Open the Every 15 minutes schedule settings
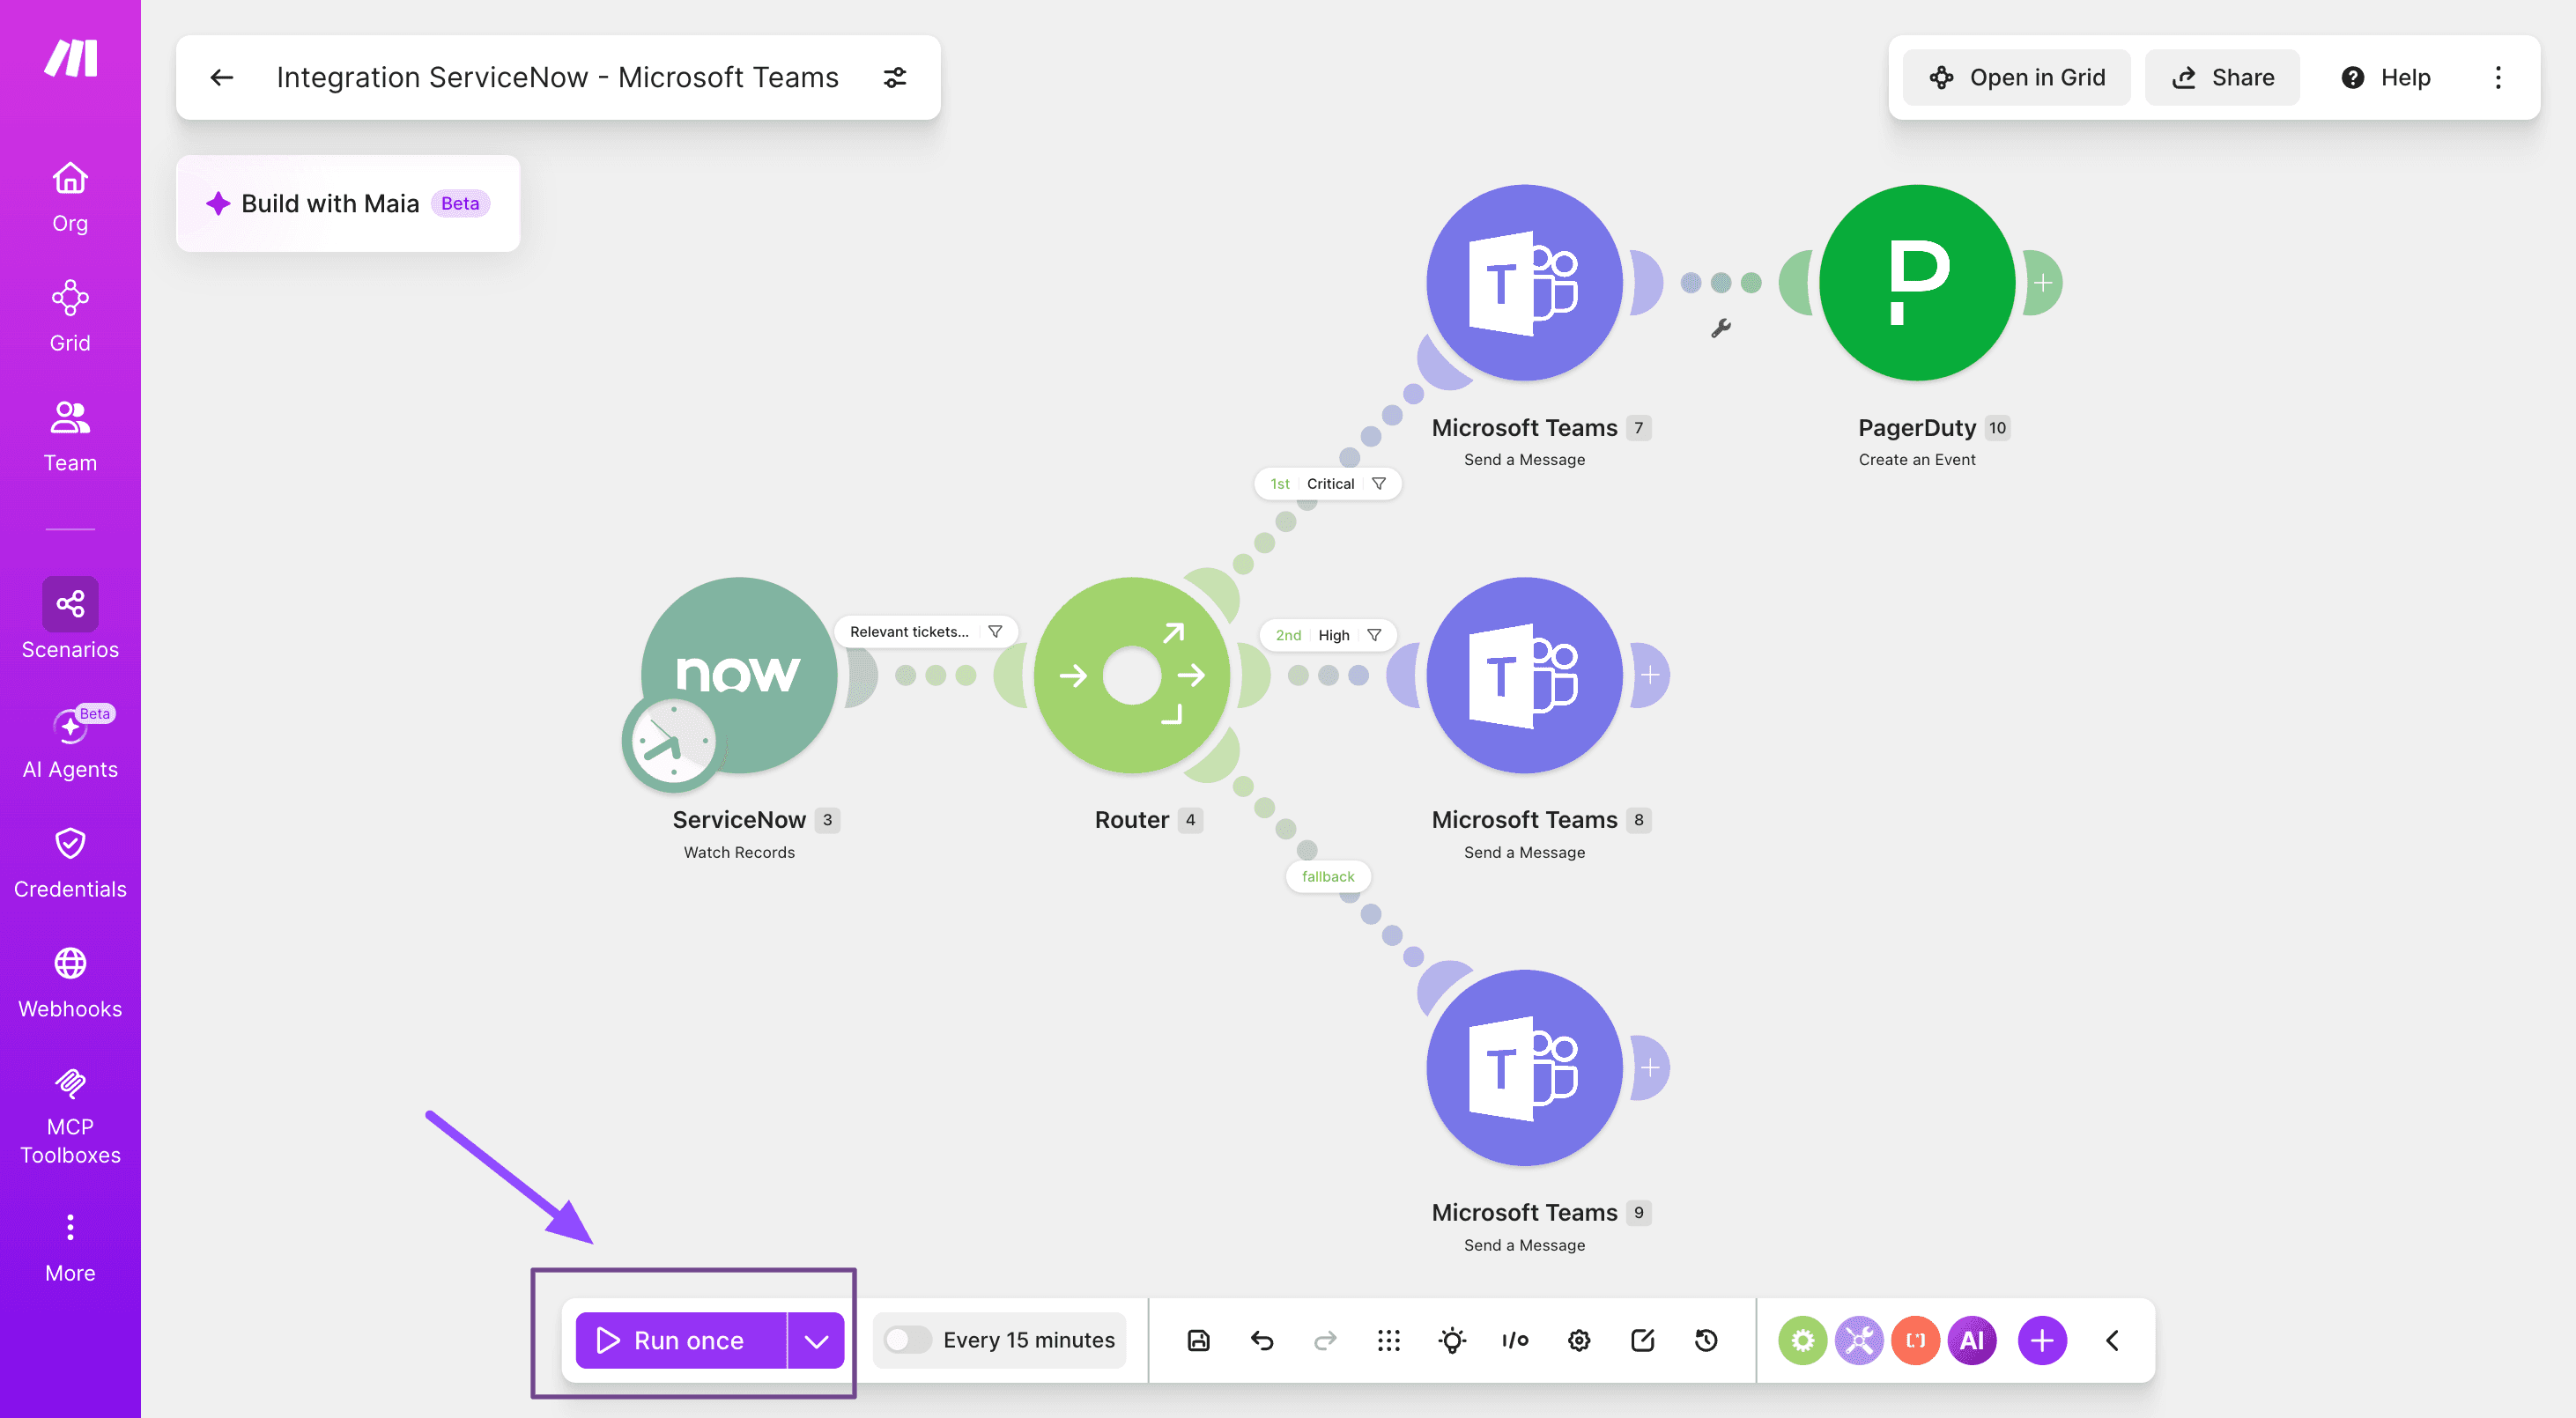Image resolution: width=2576 pixels, height=1418 pixels. tap(1029, 1340)
